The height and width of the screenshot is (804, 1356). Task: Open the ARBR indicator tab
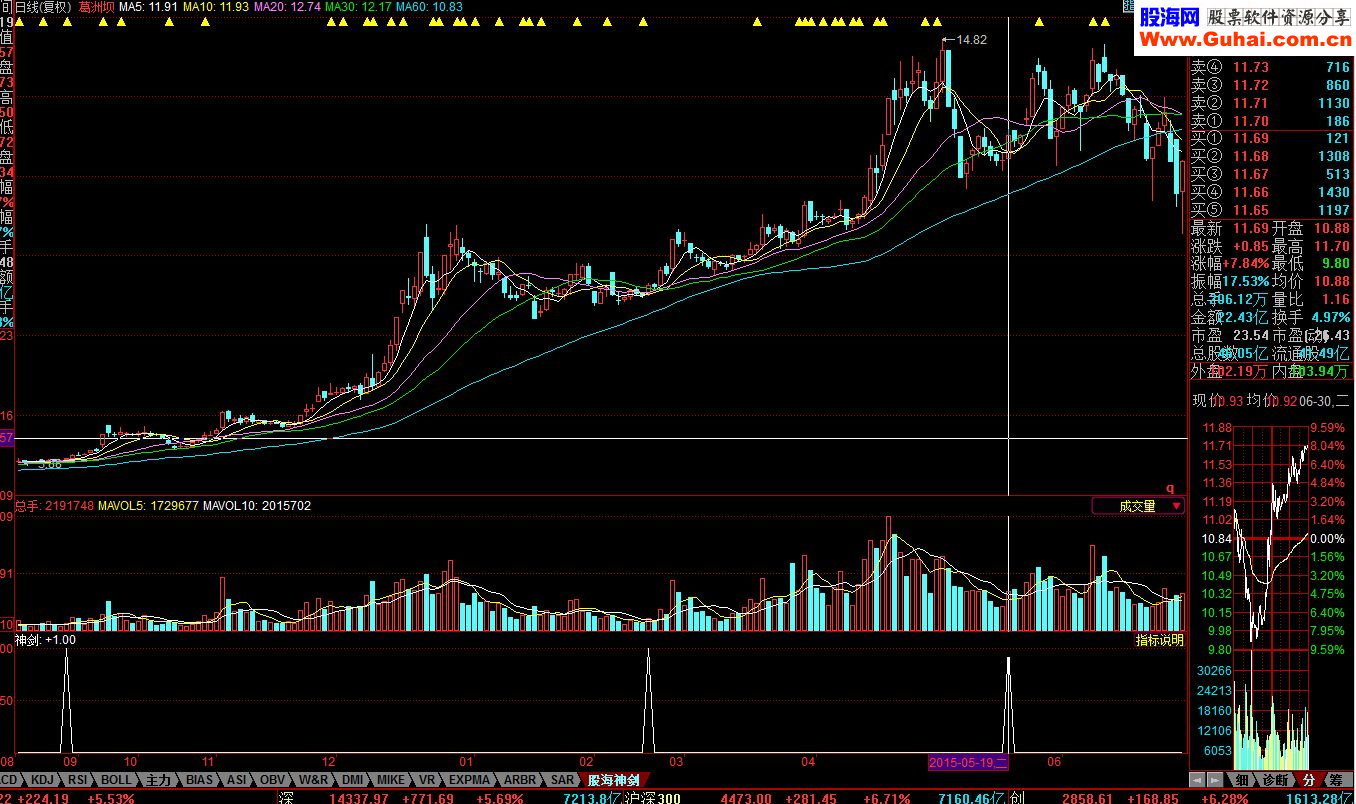click(520, 779)
